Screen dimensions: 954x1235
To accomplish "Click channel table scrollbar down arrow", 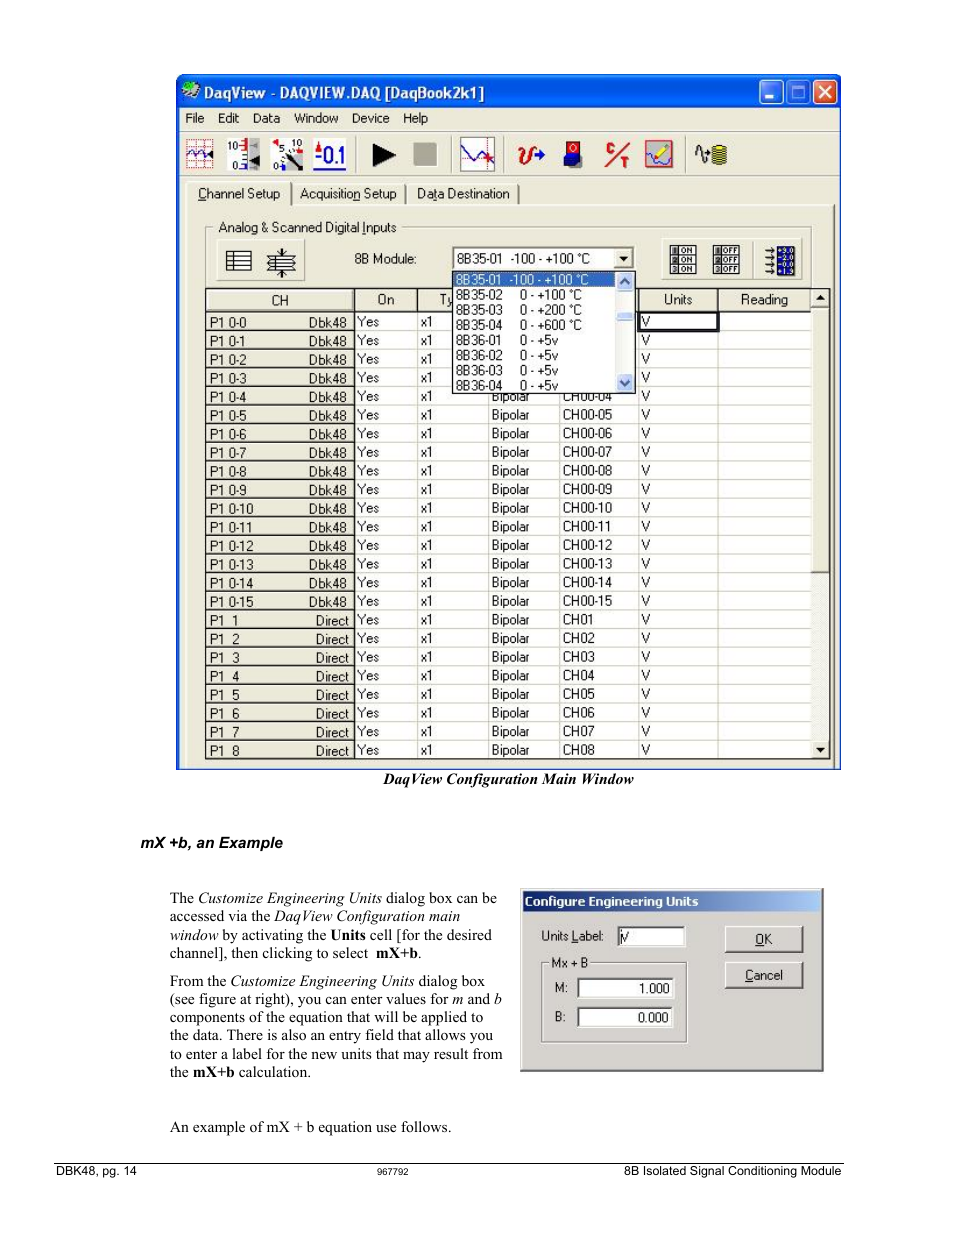I will [821, 750].
